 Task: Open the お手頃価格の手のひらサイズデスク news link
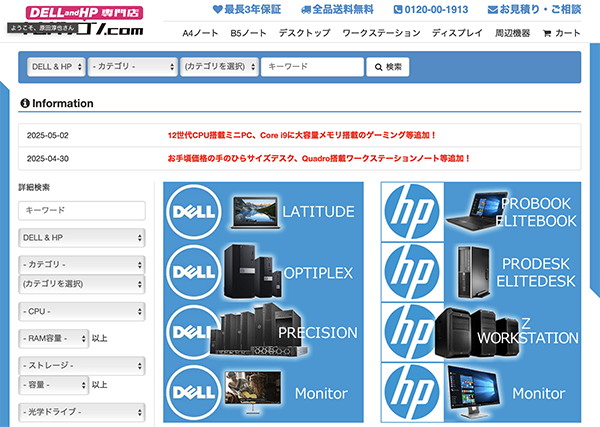pyautogui.click(x=318, y=158)
